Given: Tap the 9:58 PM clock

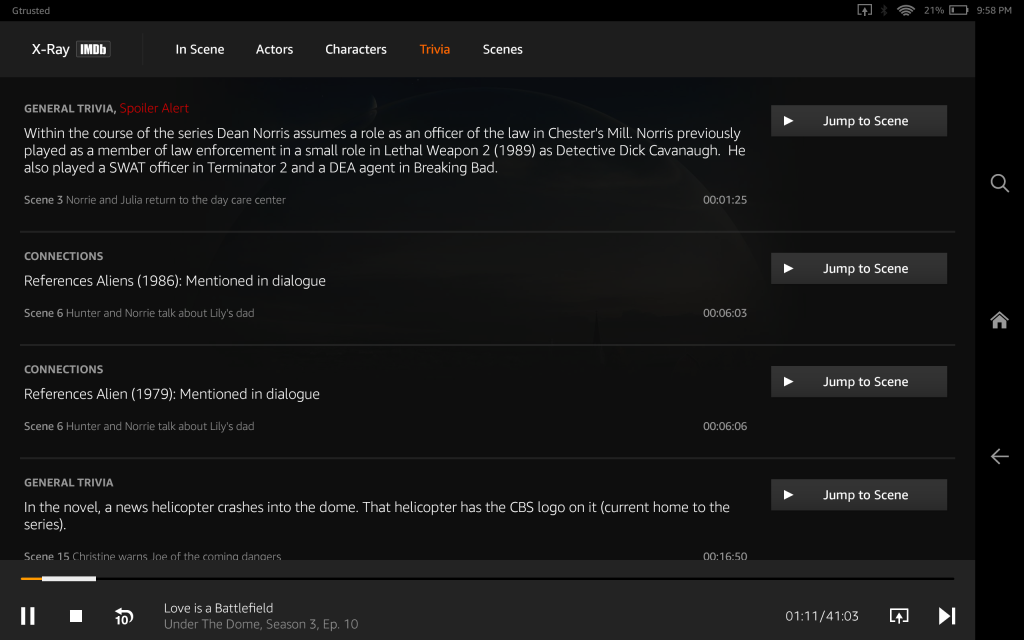Looking at the screenshot, I should coord(994,10).
